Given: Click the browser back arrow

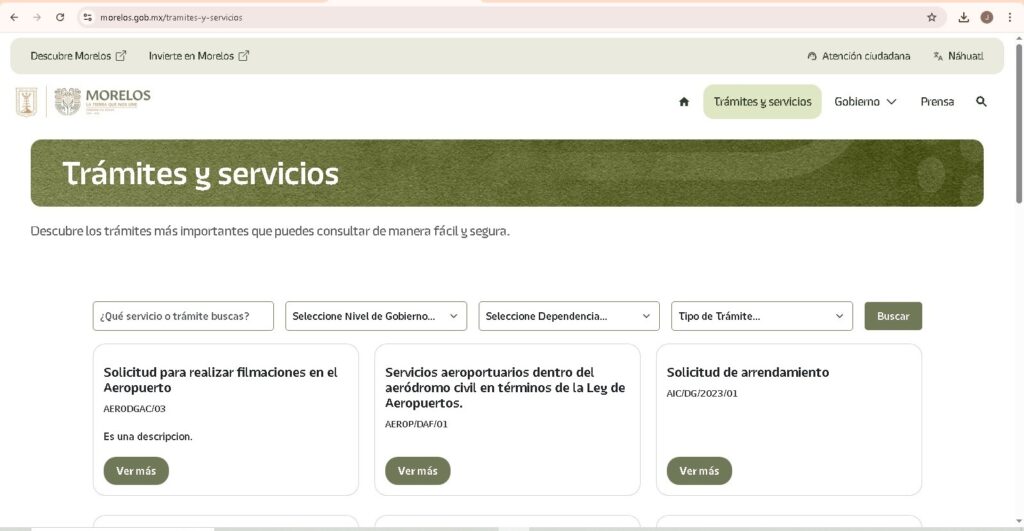Looking at the screenshot, I should (13, 17).
